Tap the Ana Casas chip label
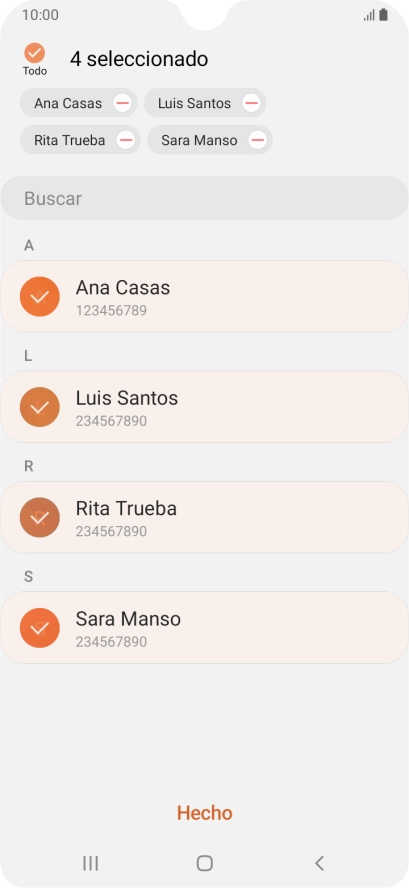Viewport: 409px width, 888px height. pos(68,104)
